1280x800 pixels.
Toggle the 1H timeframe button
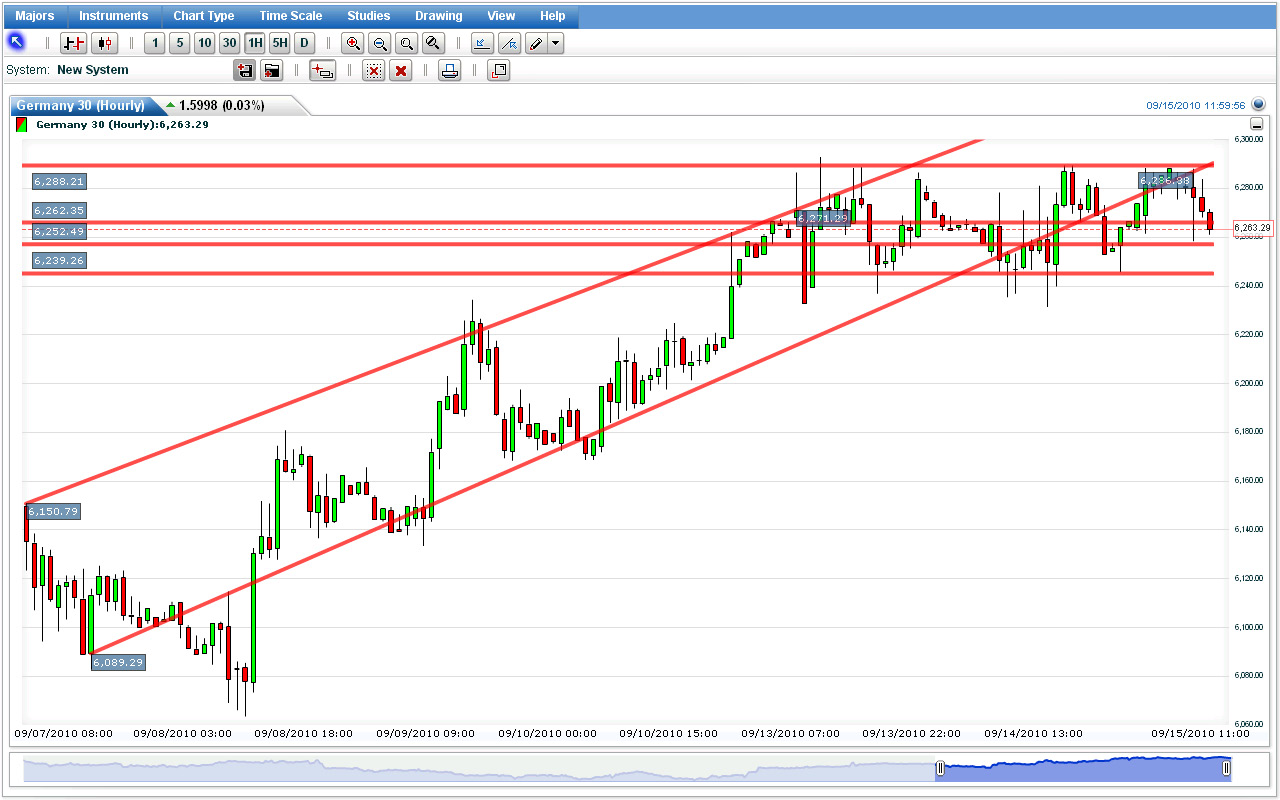(x=255, y=43)
